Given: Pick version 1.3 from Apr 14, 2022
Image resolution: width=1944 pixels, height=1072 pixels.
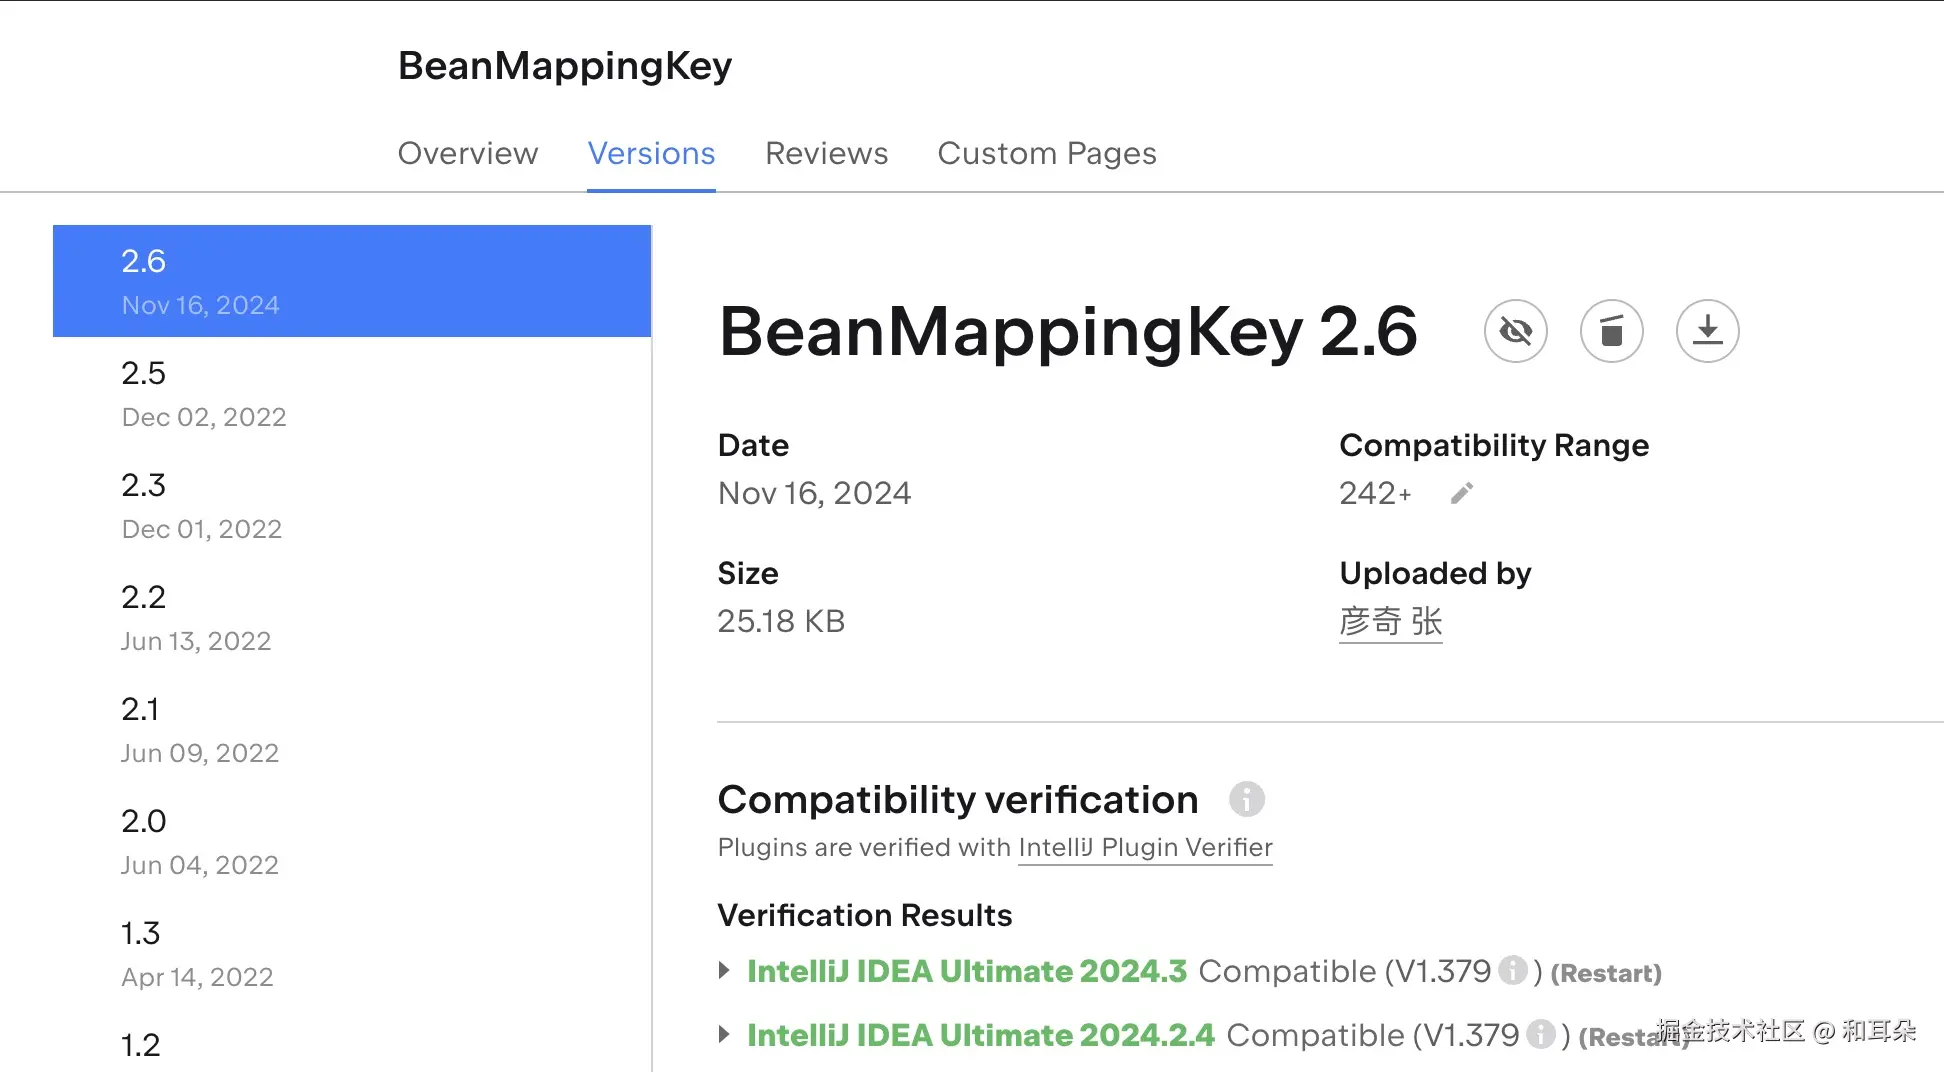Looking at the screenshot, I should [351, 953].
